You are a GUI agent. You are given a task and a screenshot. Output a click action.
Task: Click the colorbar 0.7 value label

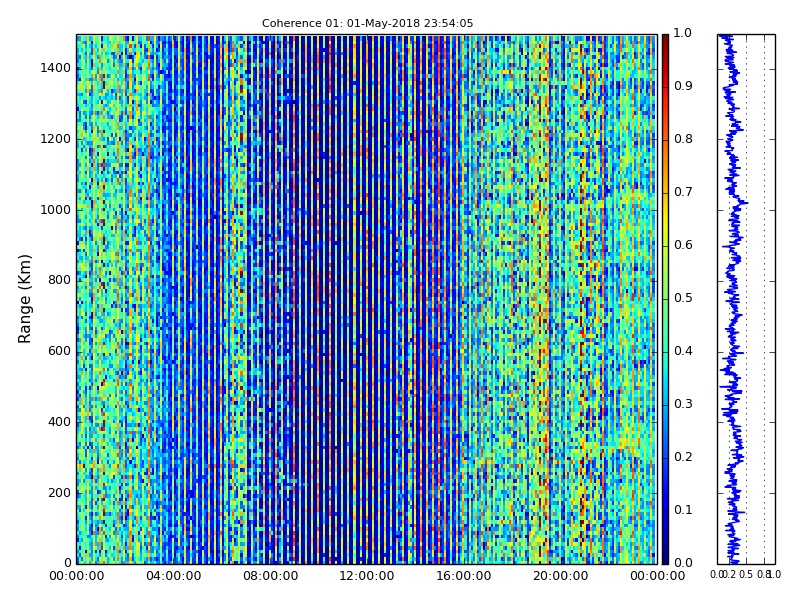click(683, 192)
